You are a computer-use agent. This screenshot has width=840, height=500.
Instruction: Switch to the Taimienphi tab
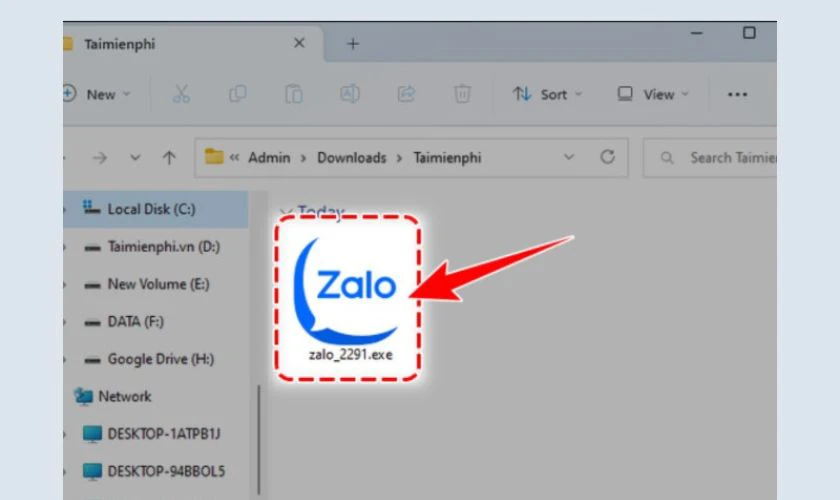120,44
